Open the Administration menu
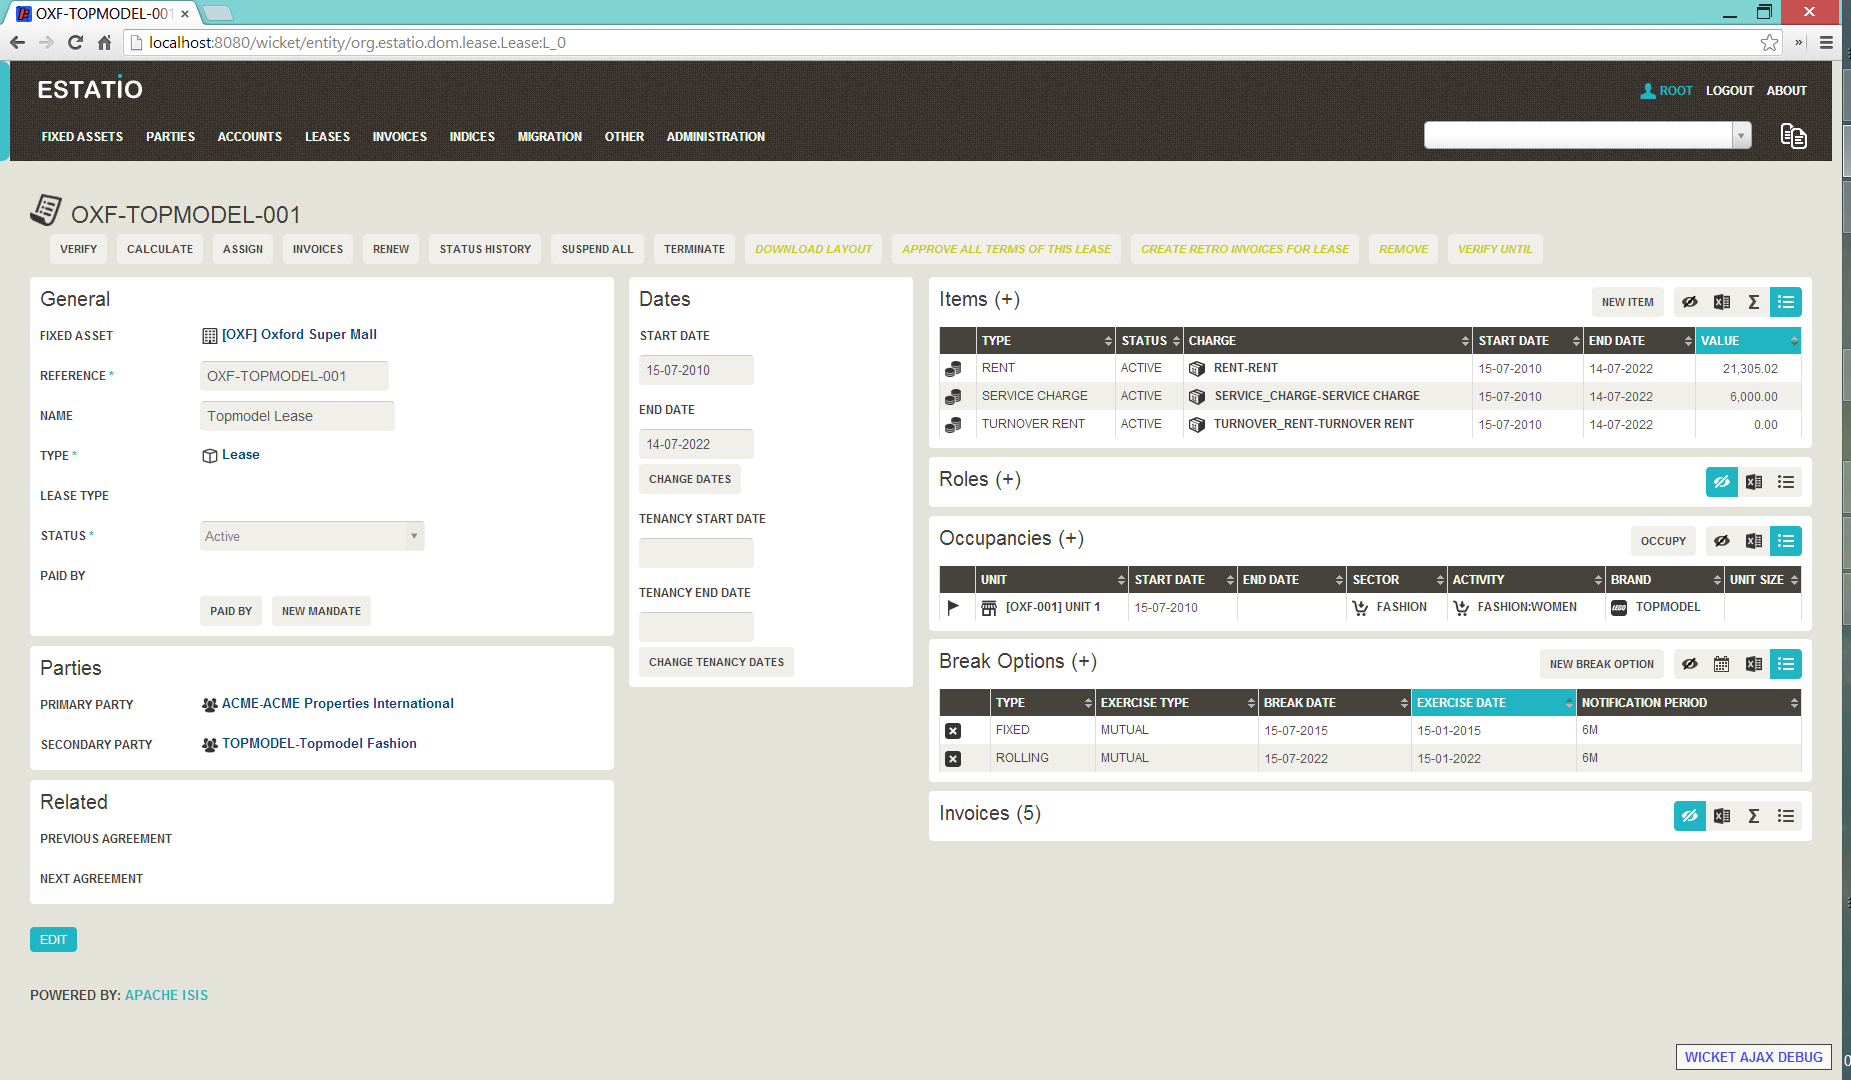The image size is (1851, 1080). point(715,137)
